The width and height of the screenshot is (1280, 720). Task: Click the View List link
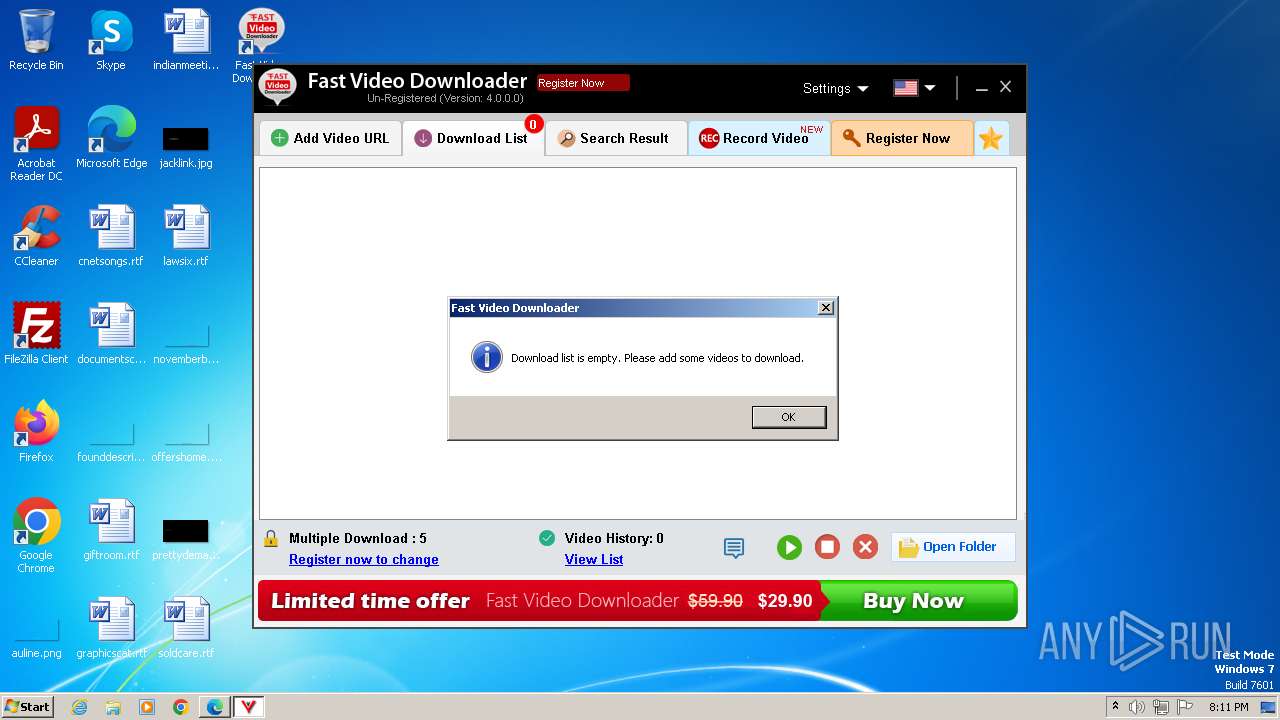tap(594, 559)
